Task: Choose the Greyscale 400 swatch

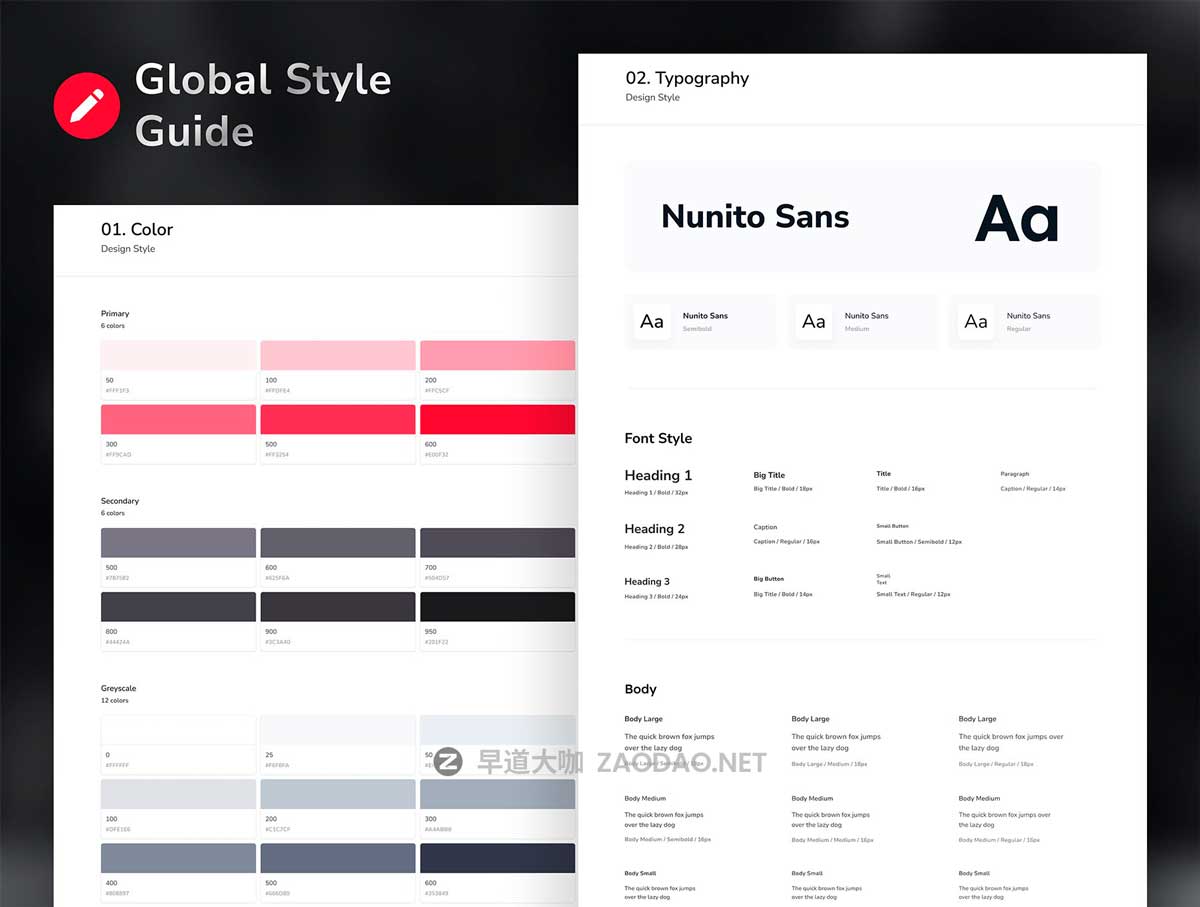Action: [x=178, y=858]
